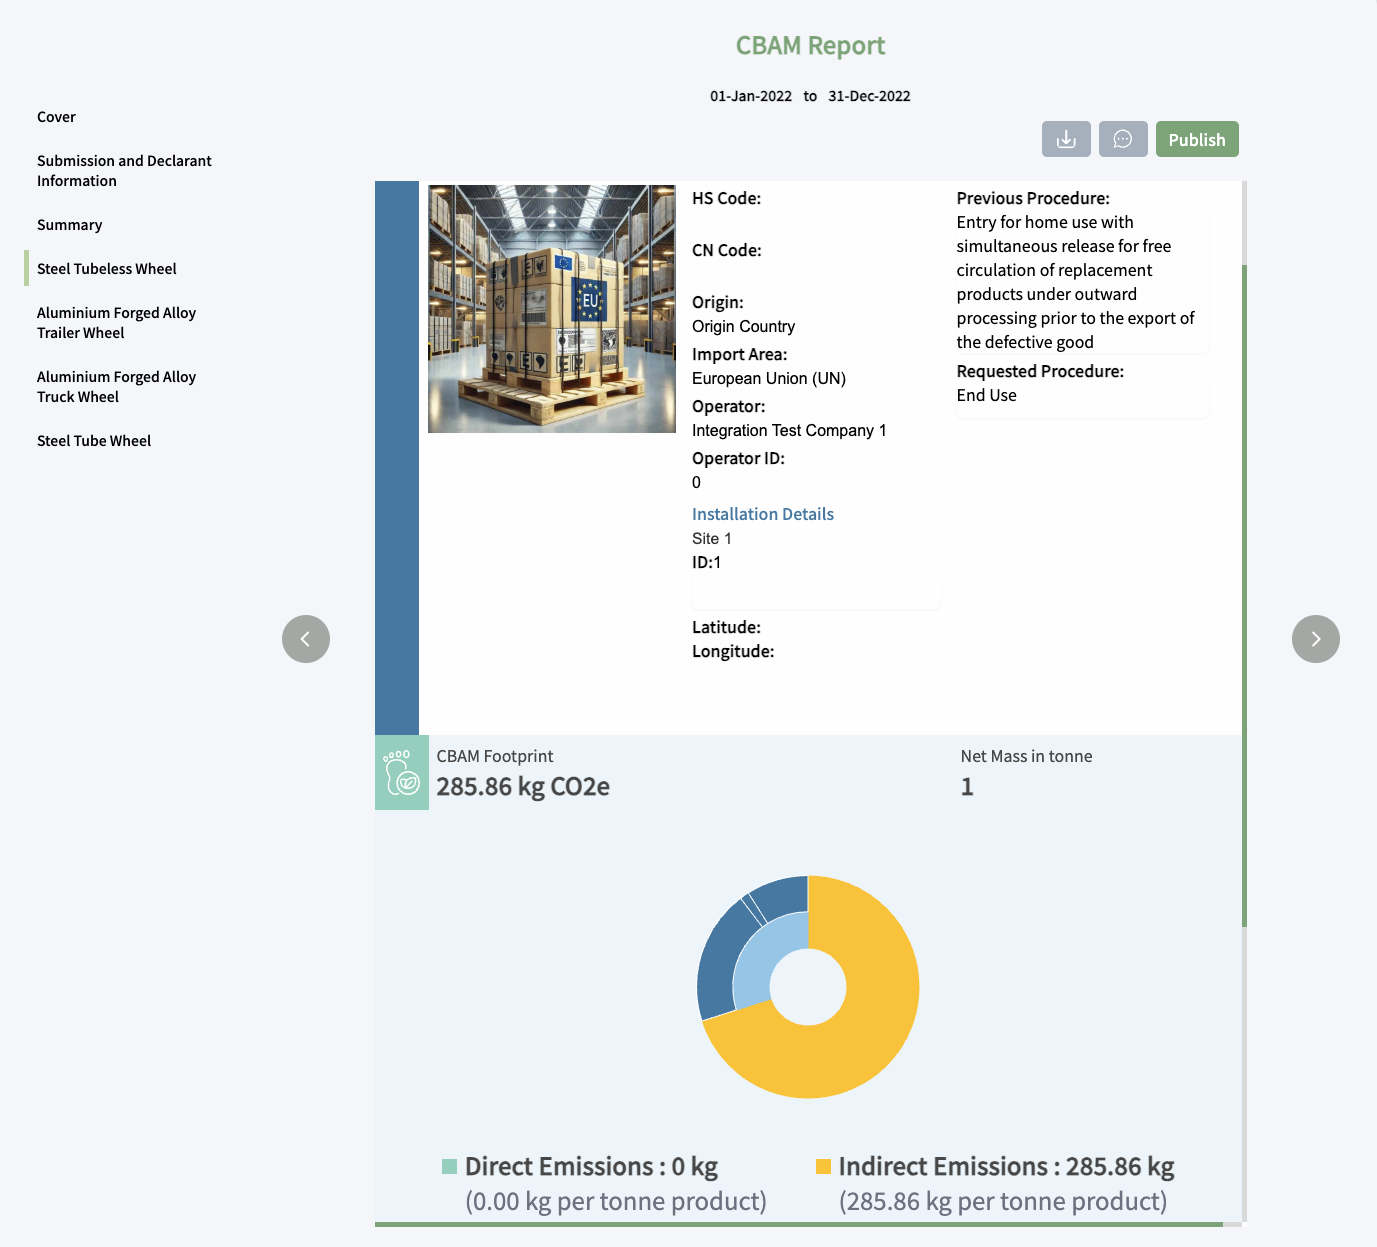Click the End Use requested procedure value

point(987,395)
